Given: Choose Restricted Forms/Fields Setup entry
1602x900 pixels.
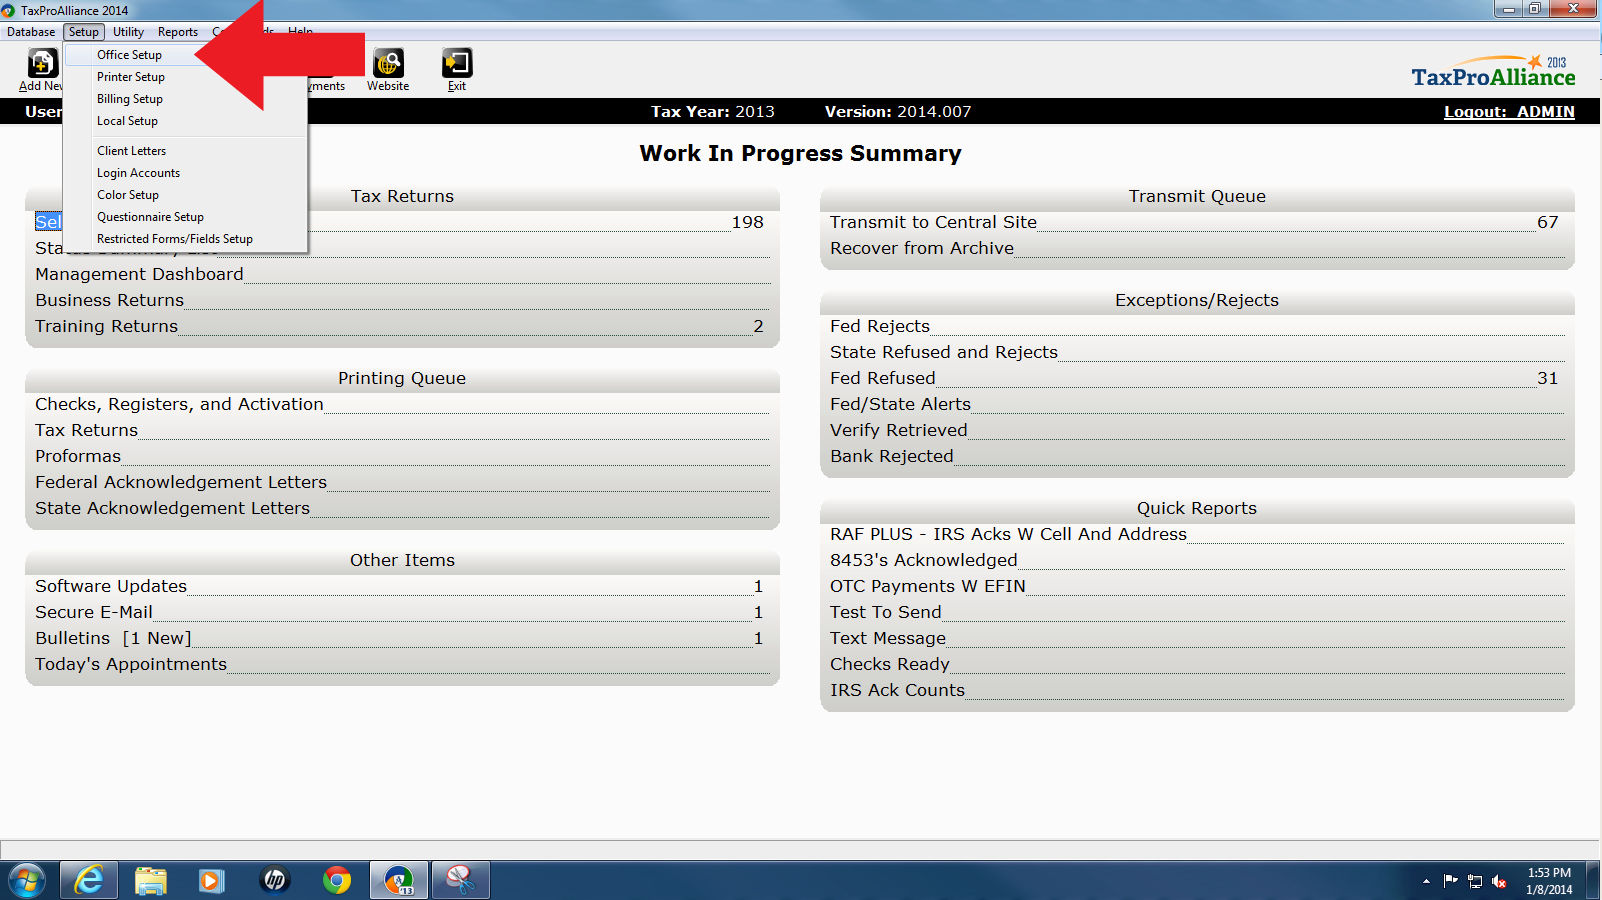Looking at the screenshot, I should pos(185,239).
